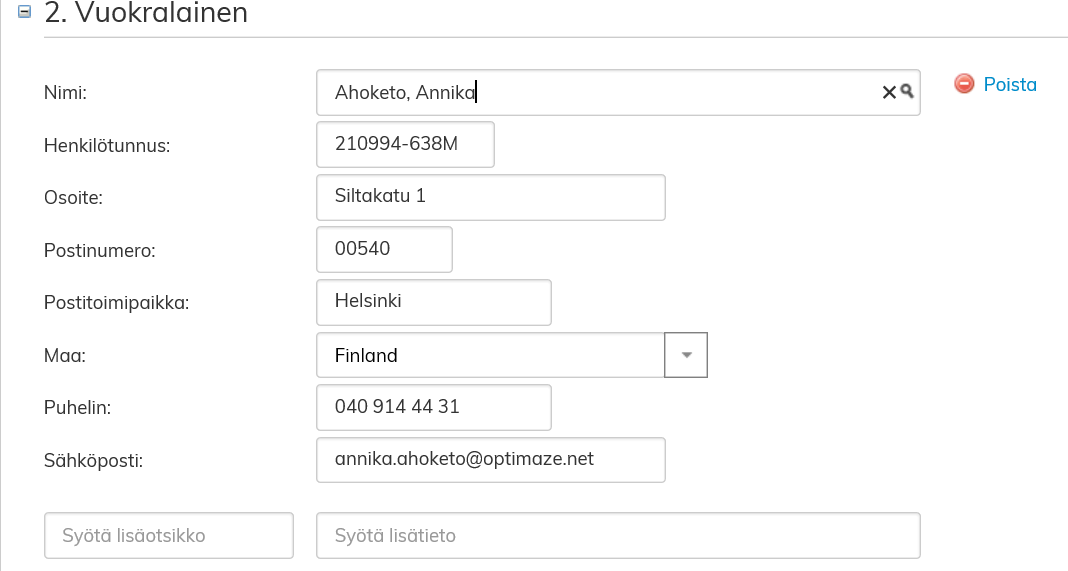Click the '2. Vuokralainen' section heading
Image resolution: width=1068 pixels, height=571 pixels.
(x=146, y=14)
